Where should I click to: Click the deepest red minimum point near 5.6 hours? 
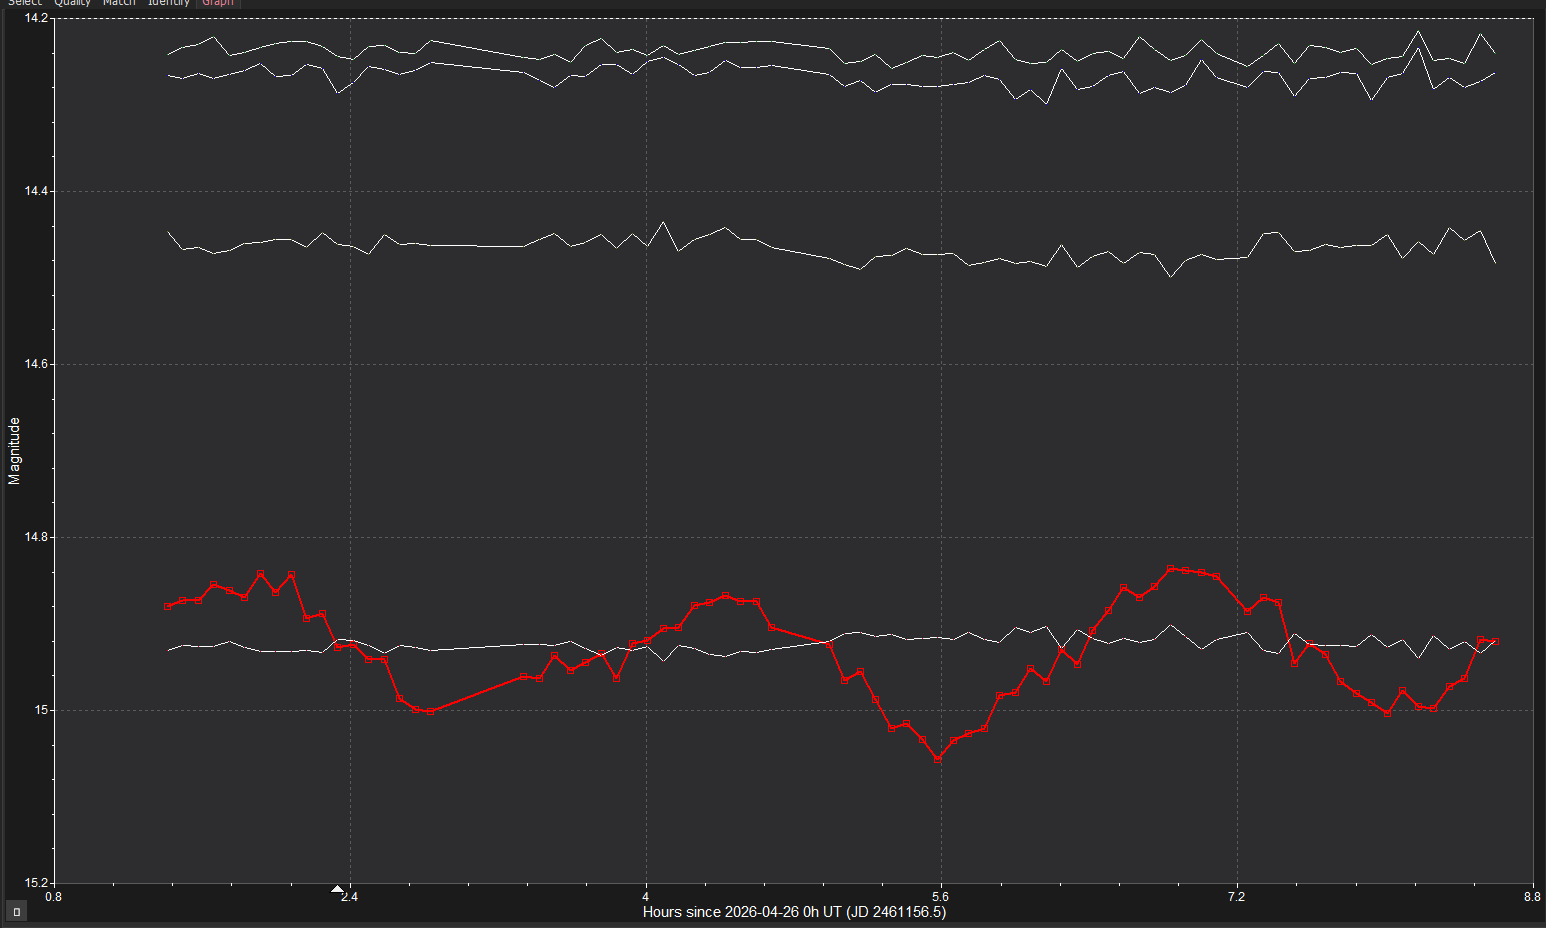[x=937, y=760]
